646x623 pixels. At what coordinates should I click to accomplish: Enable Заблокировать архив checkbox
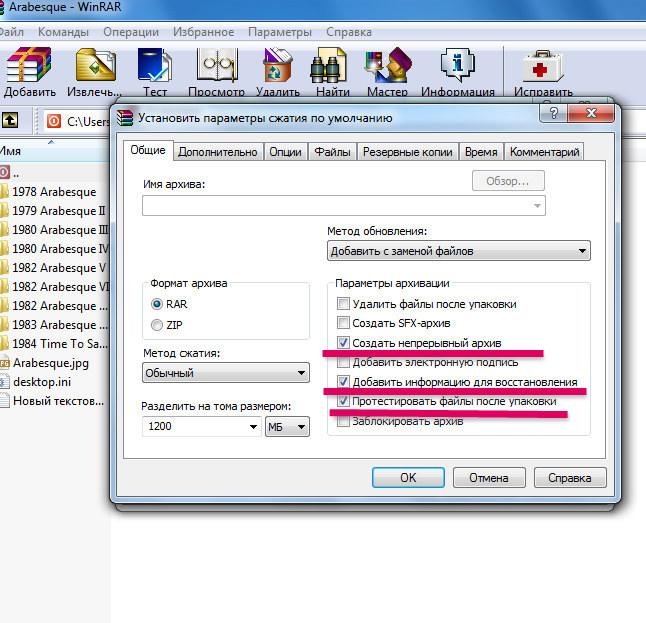click(x=343, y=421)
